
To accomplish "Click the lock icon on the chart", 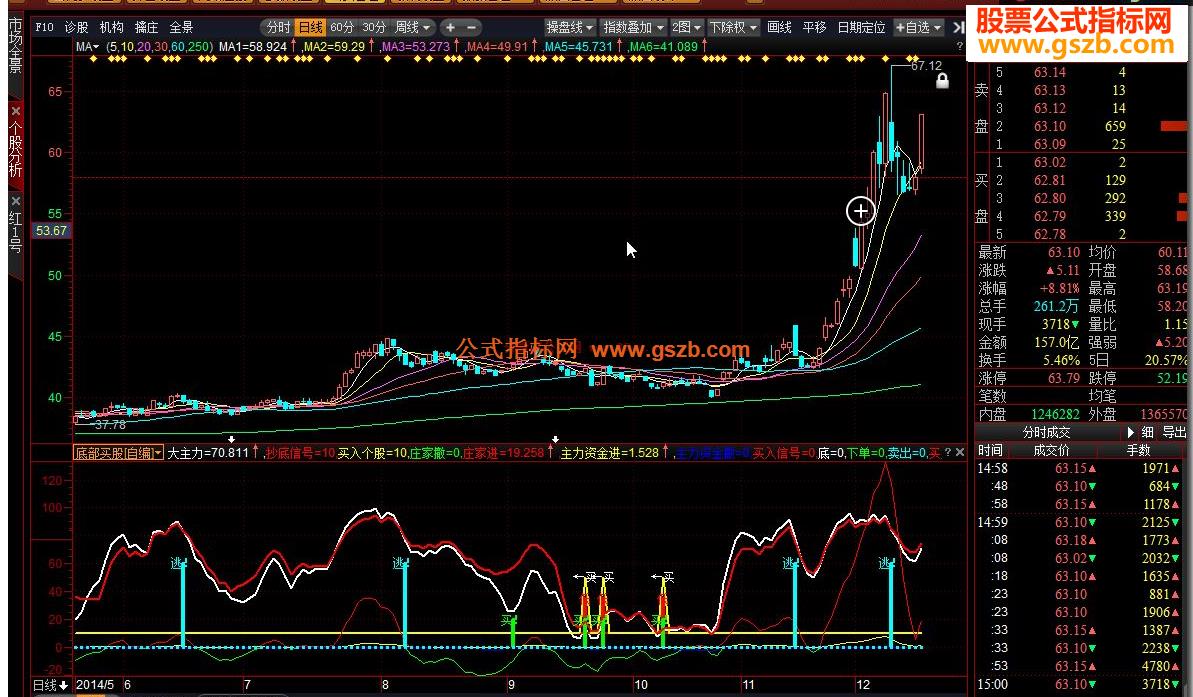I will click(x=942, y=82).
